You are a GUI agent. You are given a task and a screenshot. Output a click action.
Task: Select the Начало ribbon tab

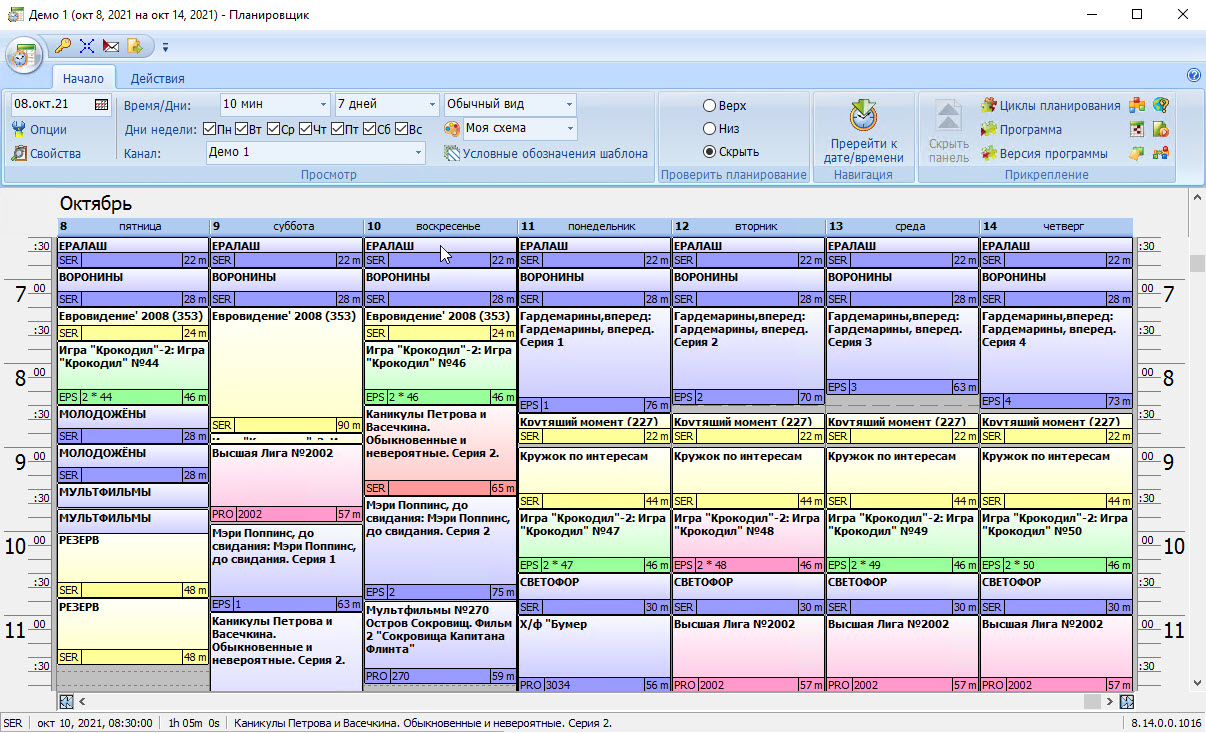tap(83, 78)
